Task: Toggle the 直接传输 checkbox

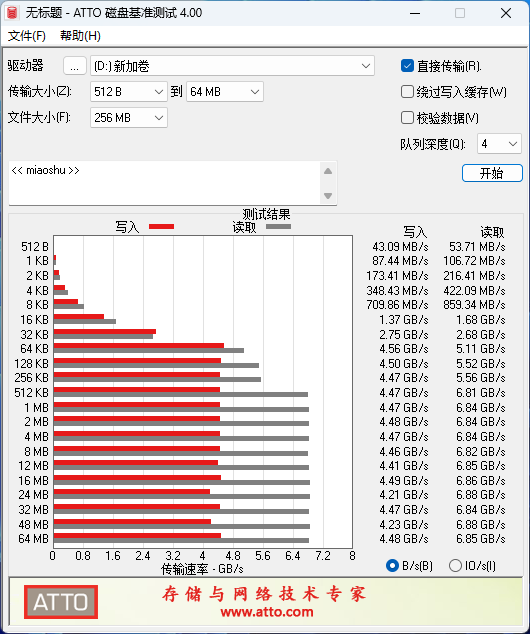Action: (407, 66)
